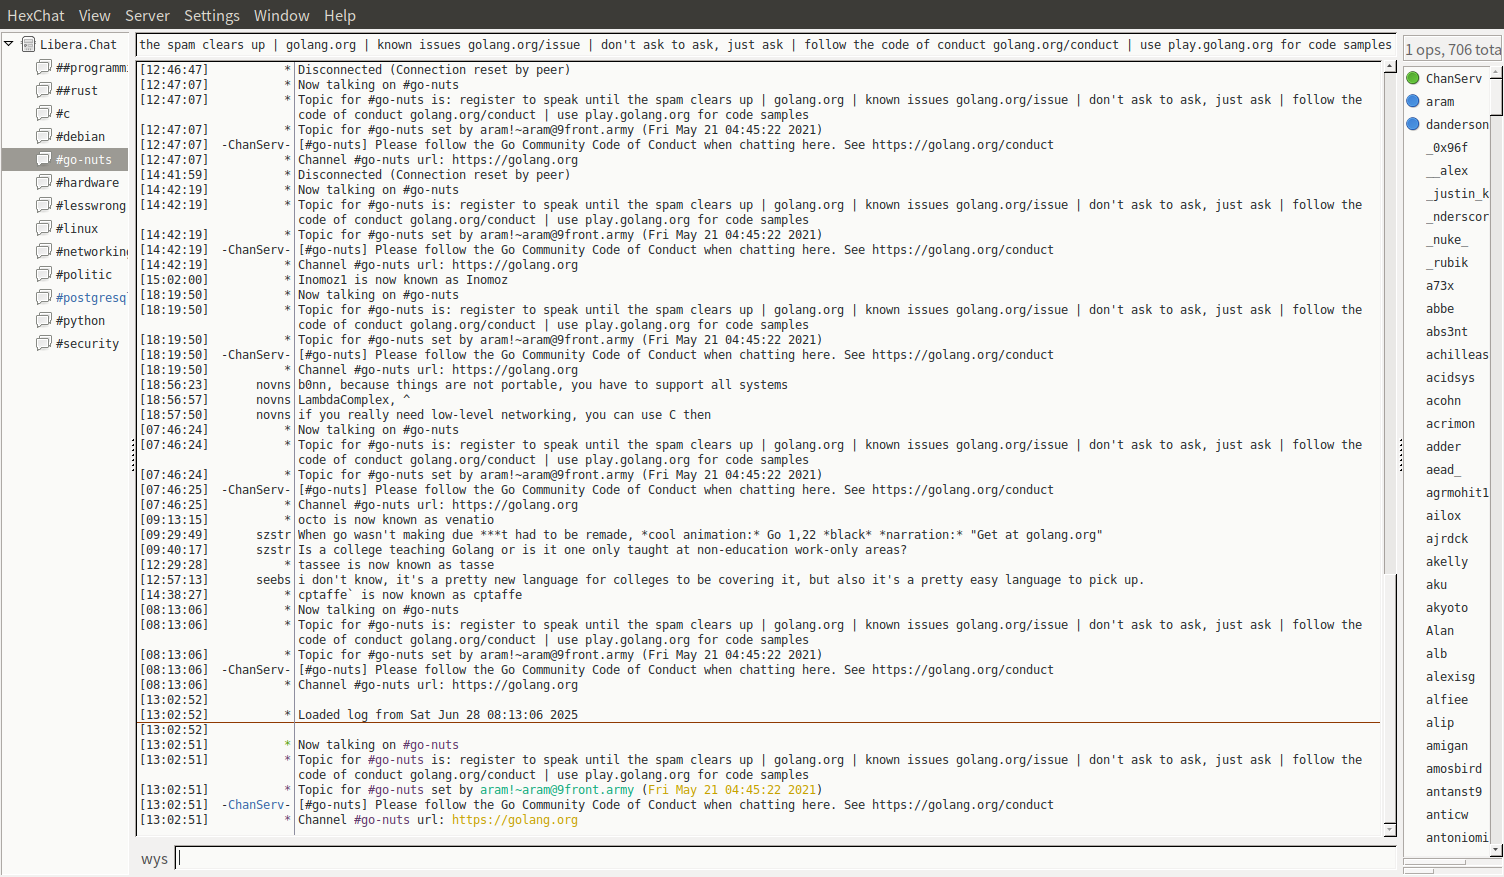Viewport: 1504px width, 877px height.
Task: Click the #linux channel icon
Action: (x=44, y=228)
